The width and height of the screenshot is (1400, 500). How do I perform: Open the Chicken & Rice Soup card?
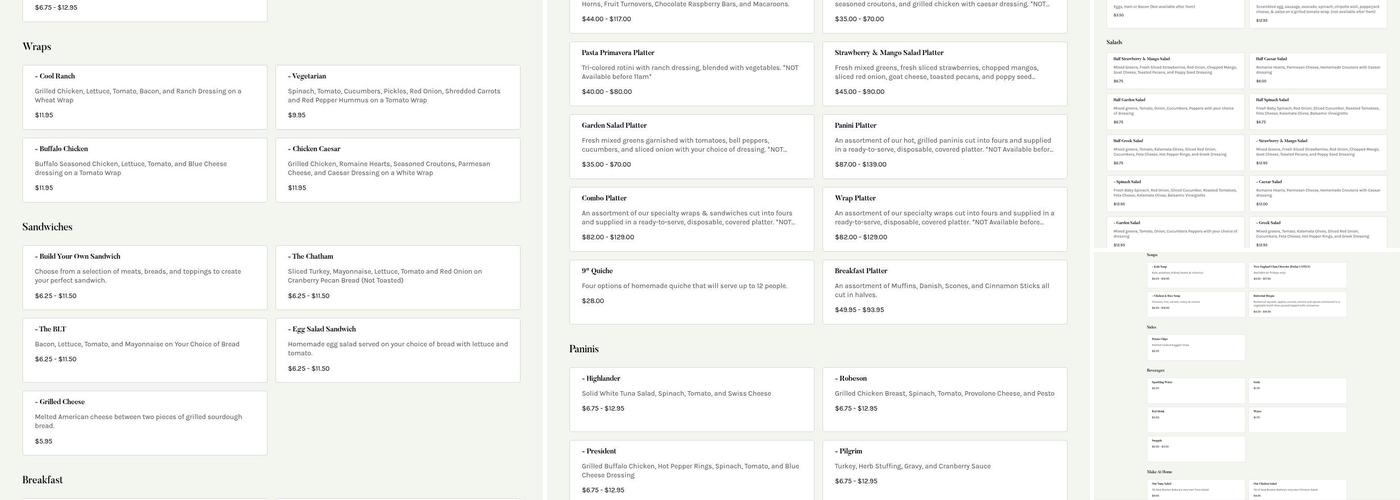(x=1196, y=304)
